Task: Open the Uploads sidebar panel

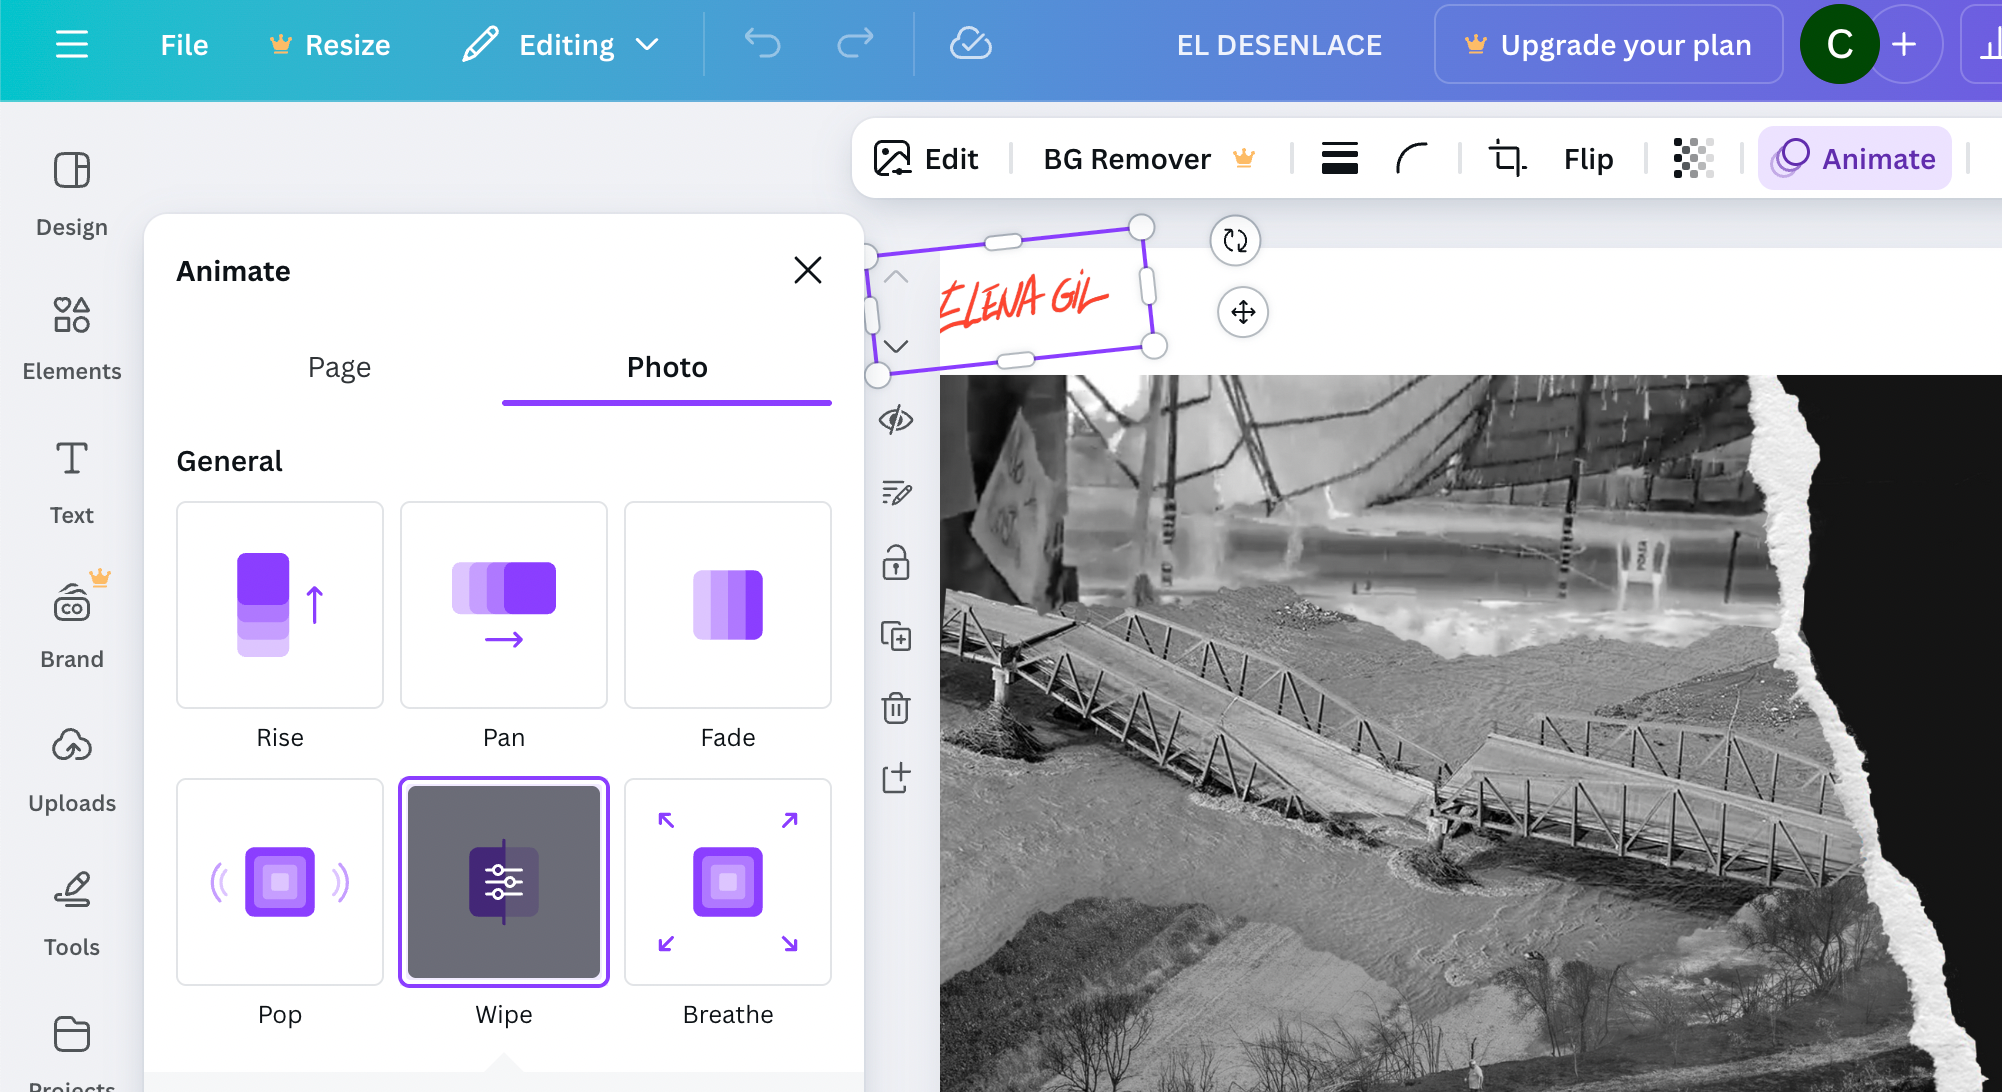Action: 72,770
